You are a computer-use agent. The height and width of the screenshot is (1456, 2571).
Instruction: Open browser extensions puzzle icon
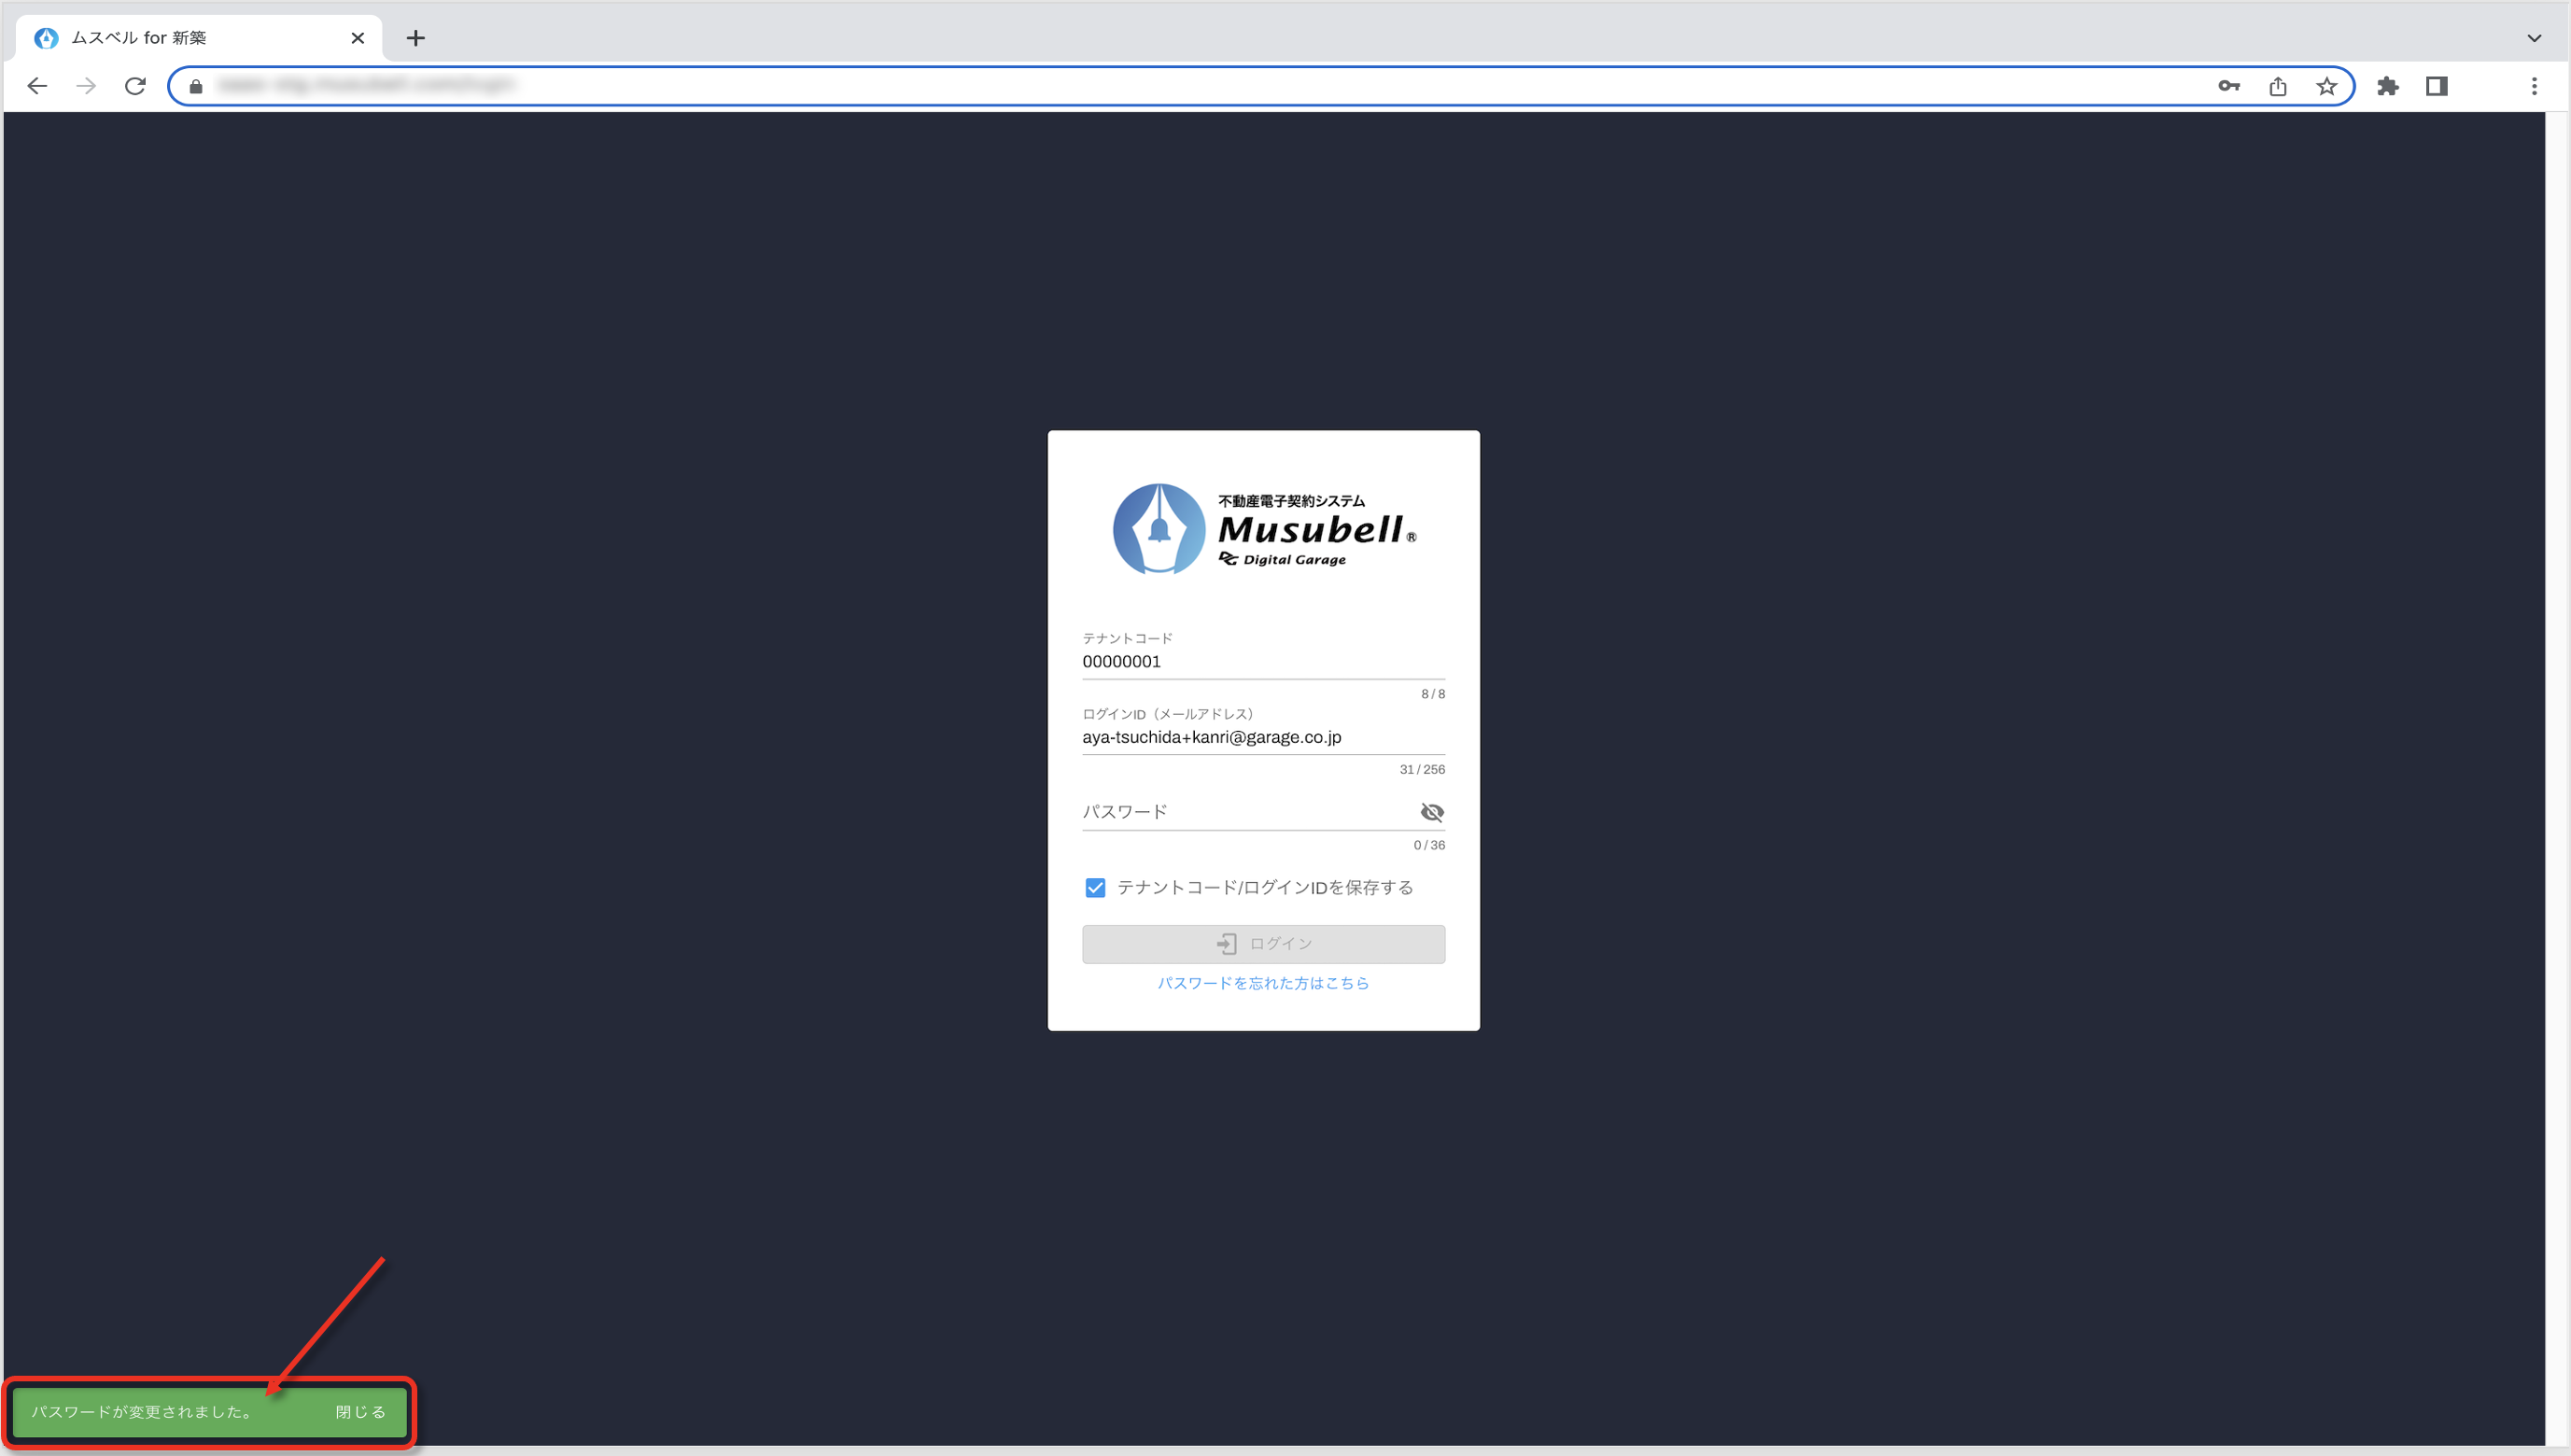click(x=2388, y=86)
